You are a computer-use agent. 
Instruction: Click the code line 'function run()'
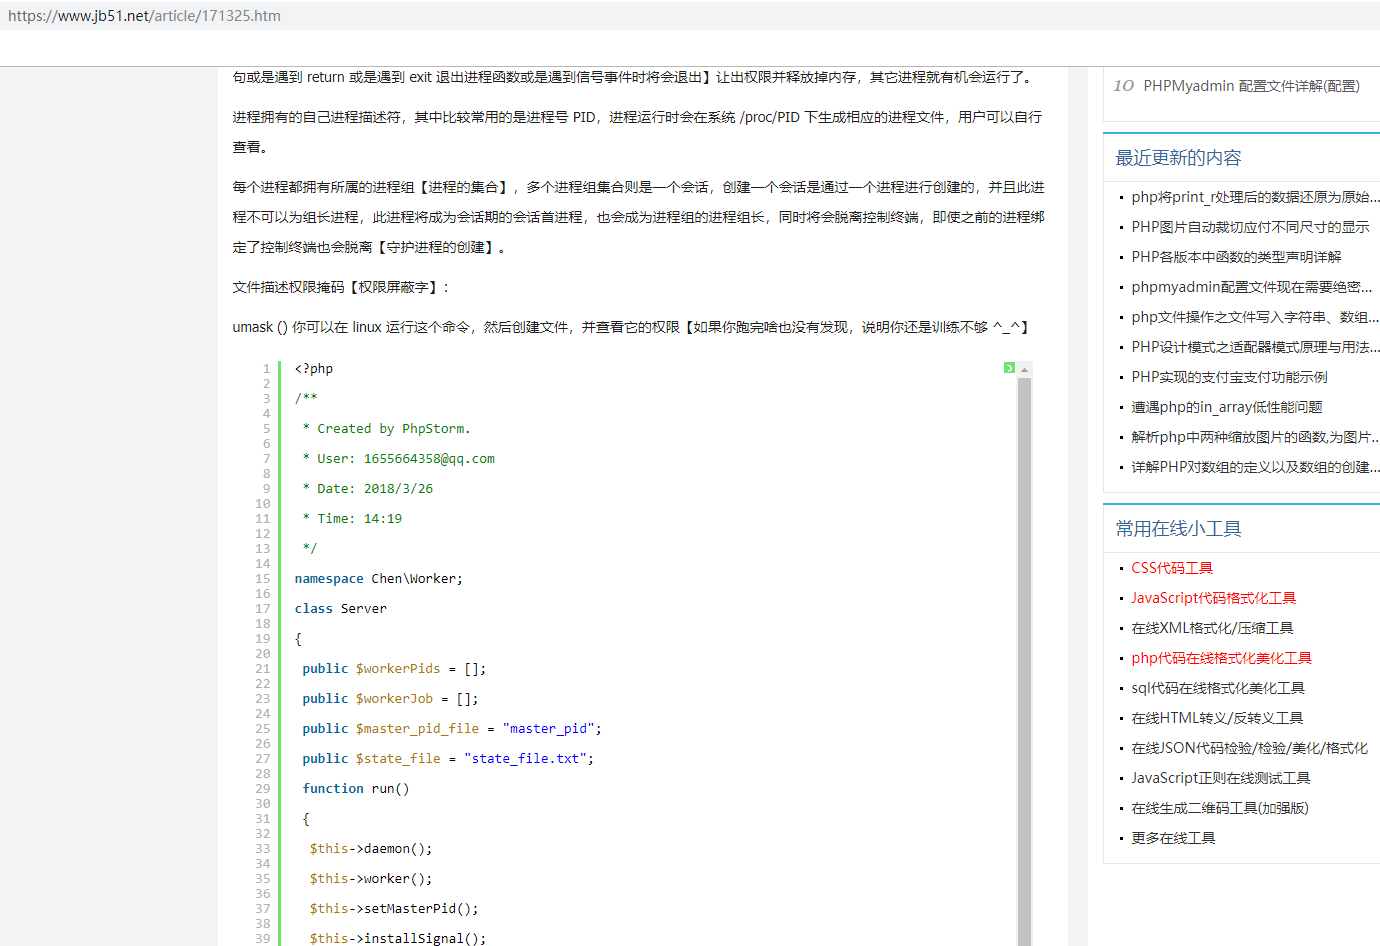[x=356, y=789]
